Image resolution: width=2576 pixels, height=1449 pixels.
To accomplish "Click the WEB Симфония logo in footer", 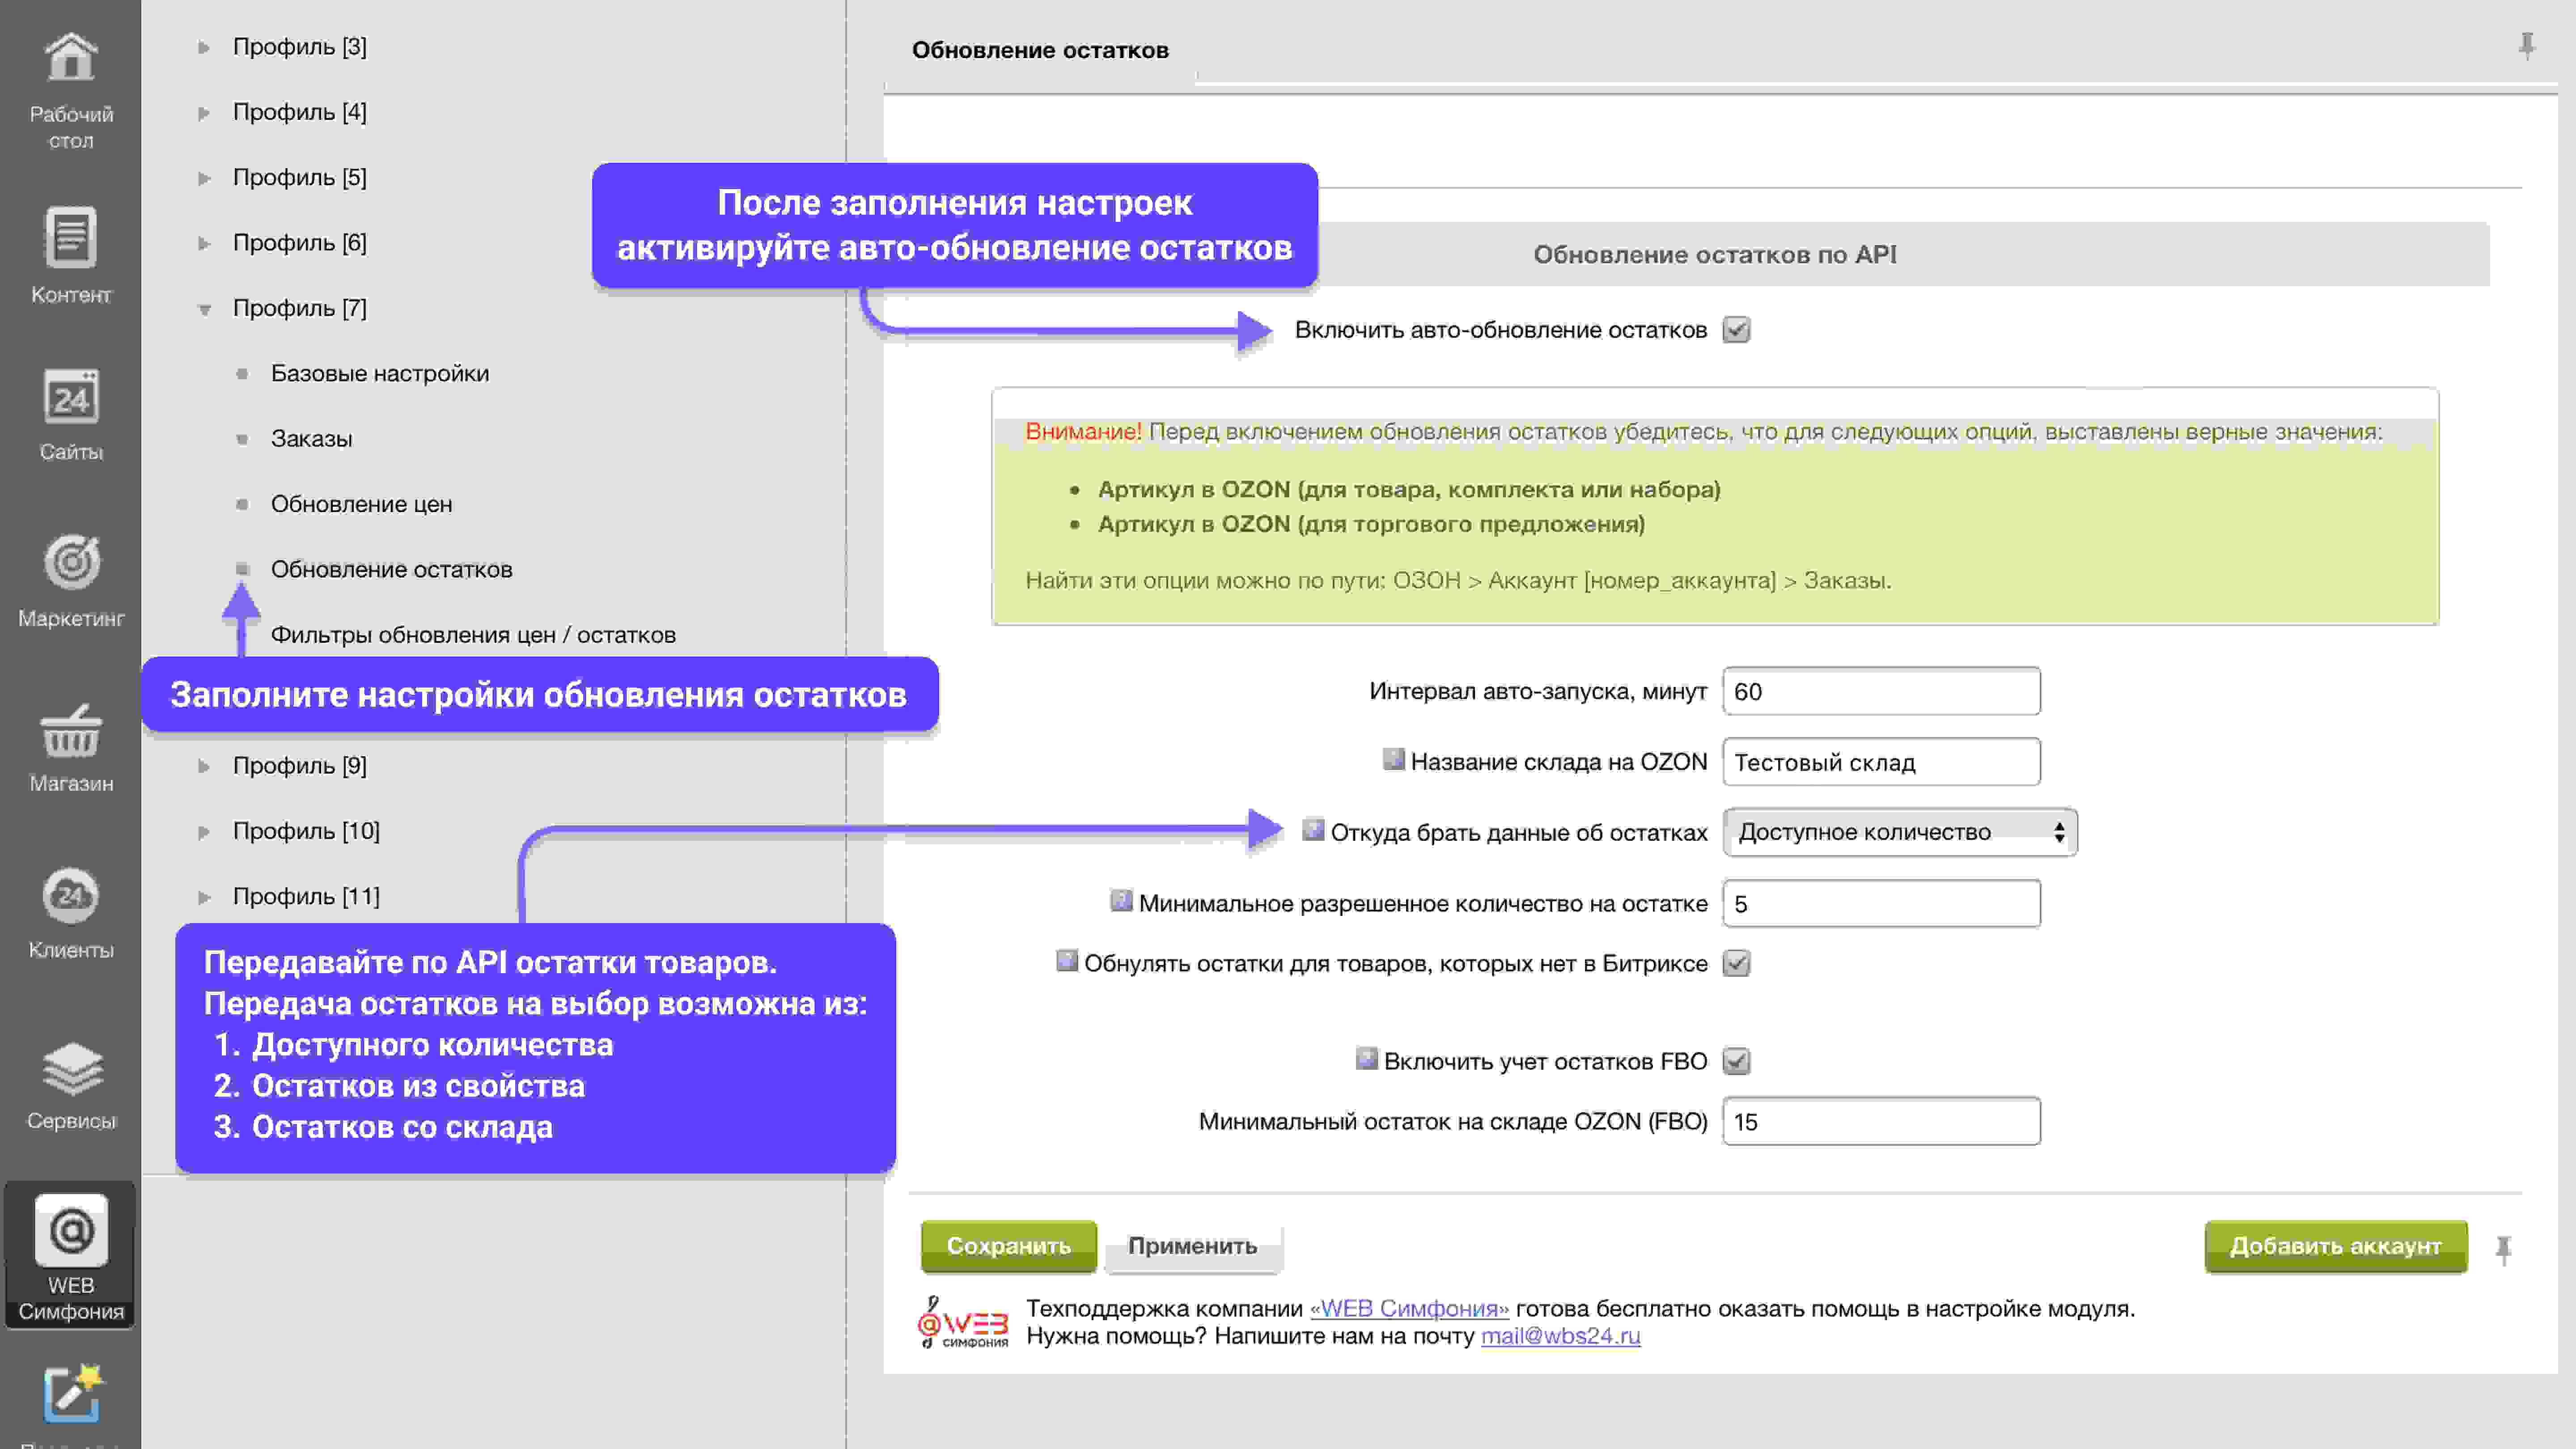I will (x=962, y=1322).
